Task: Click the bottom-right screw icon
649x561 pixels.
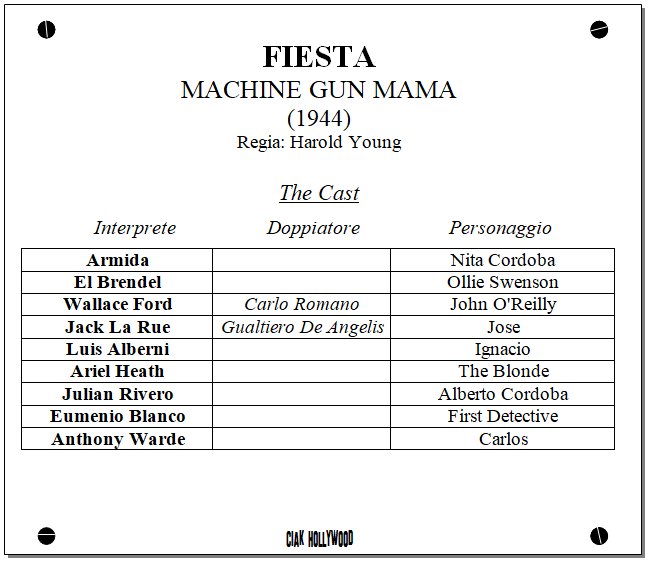Action: (x=599, y=535)
